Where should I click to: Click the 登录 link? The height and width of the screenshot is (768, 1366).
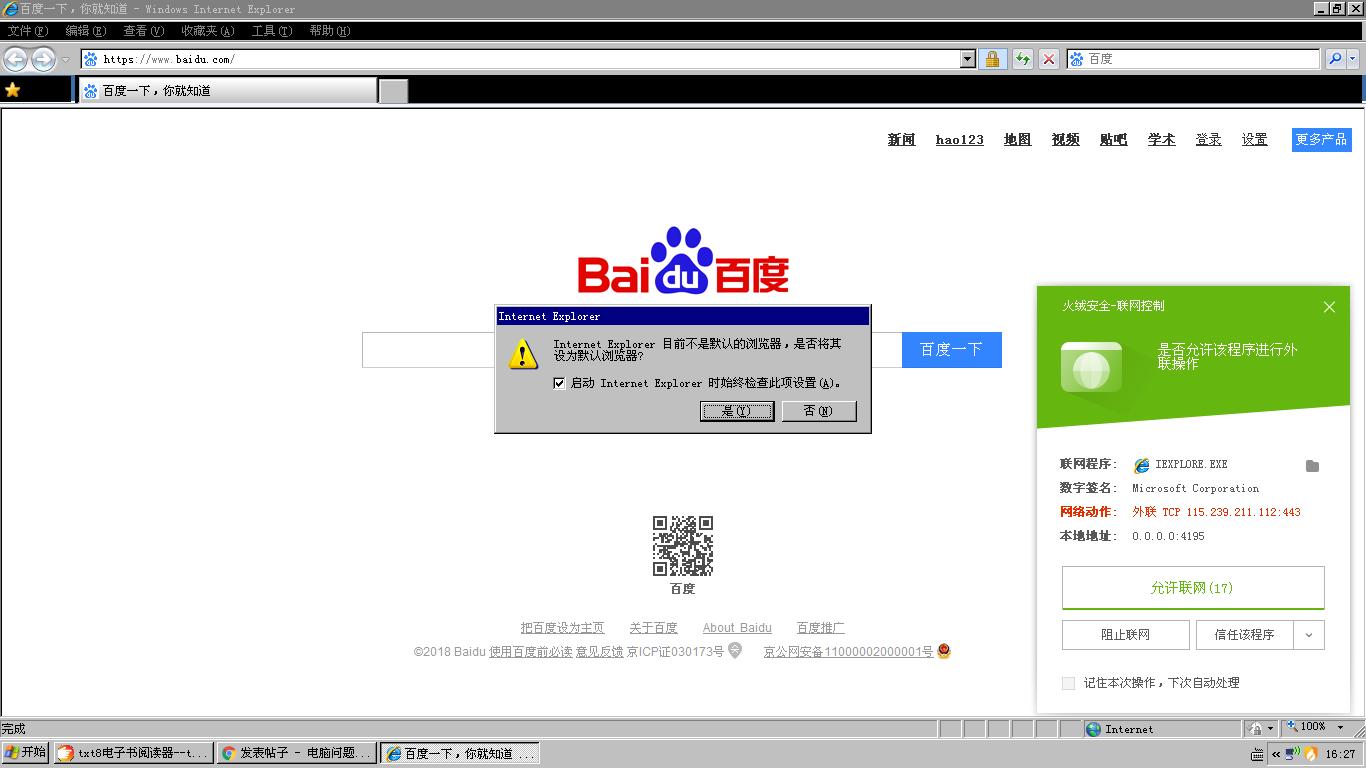(x=1208, y=140)
